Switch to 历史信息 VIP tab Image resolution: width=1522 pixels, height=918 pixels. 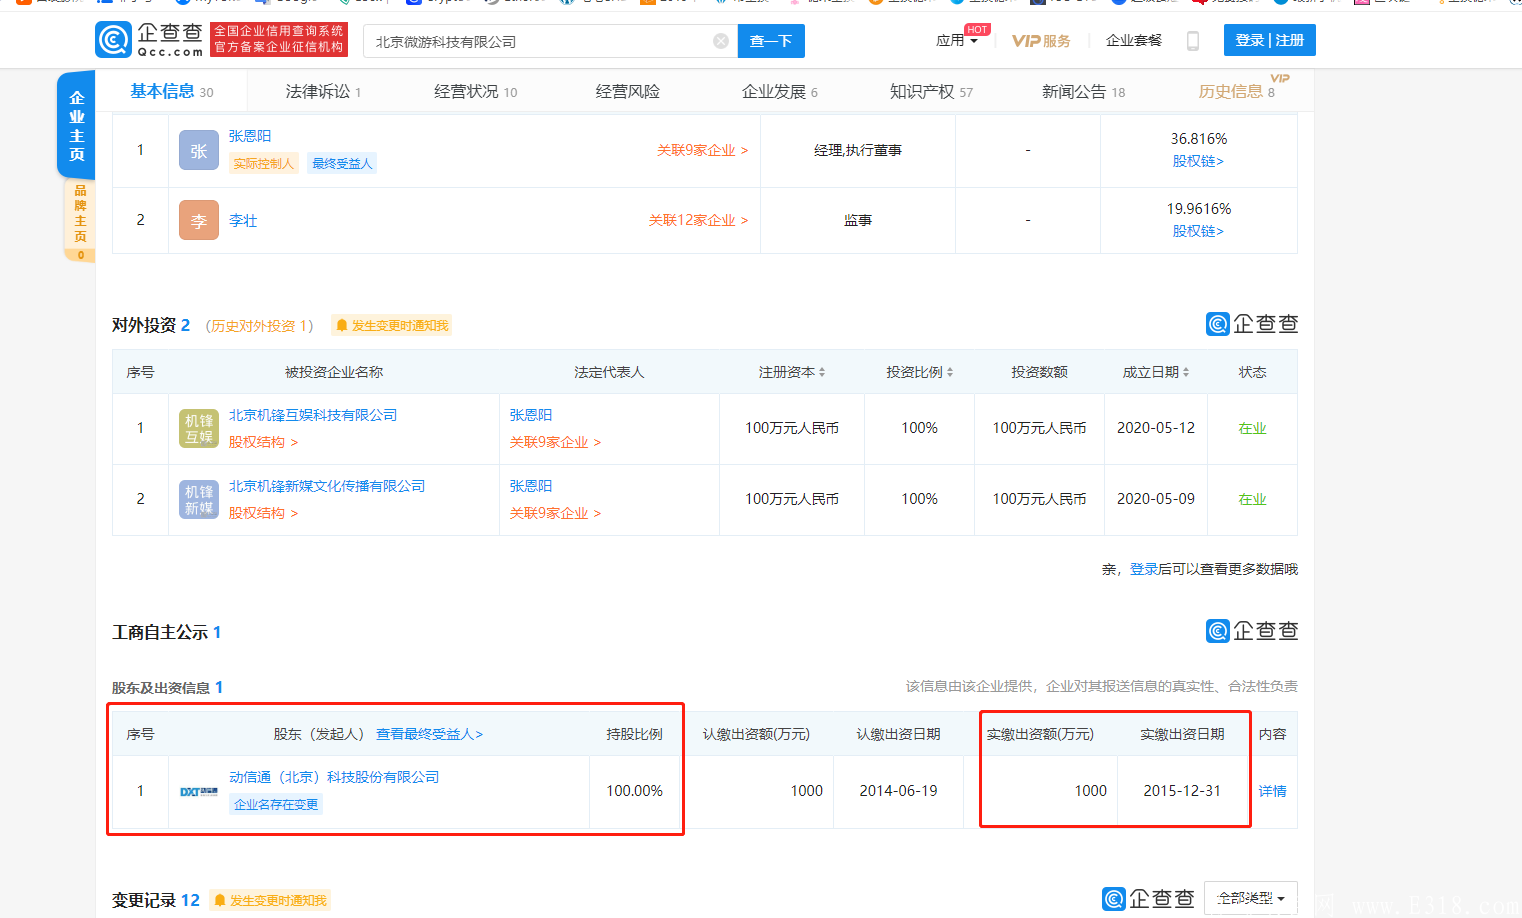pyautogui.click(x=1237, y=91)
